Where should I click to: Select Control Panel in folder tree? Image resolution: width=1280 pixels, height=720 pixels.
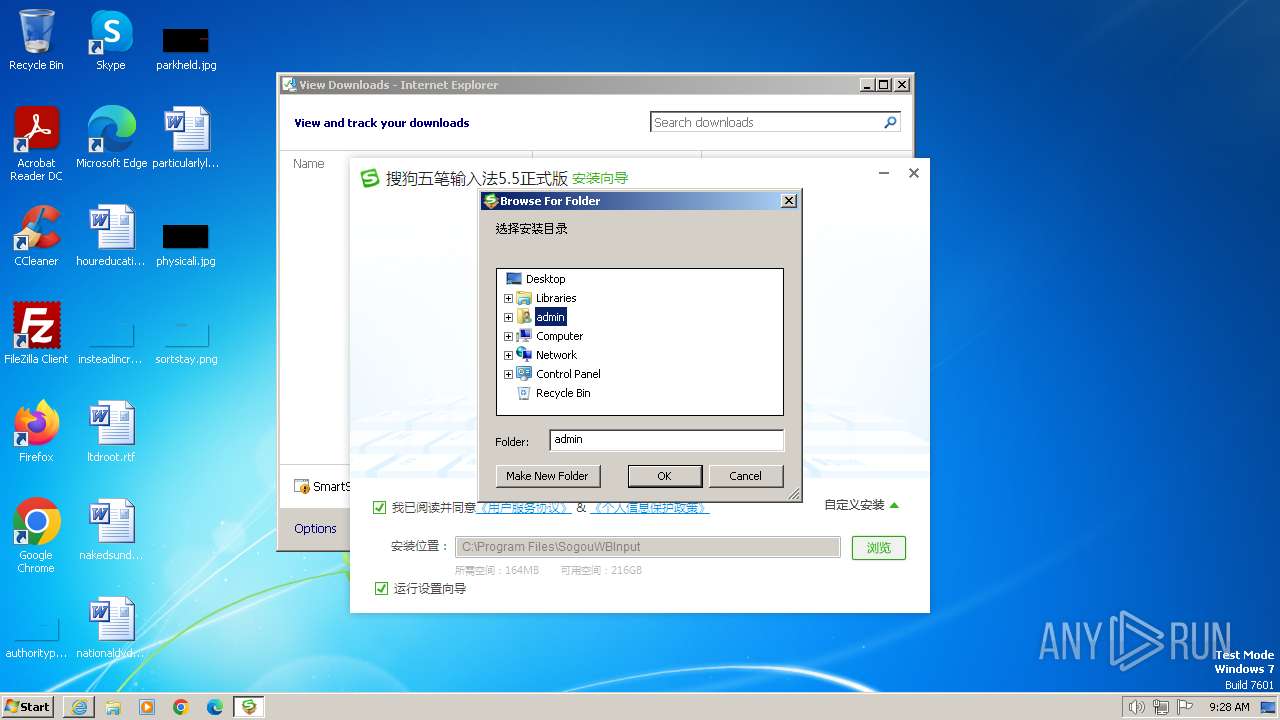click(x=568, y=374)
